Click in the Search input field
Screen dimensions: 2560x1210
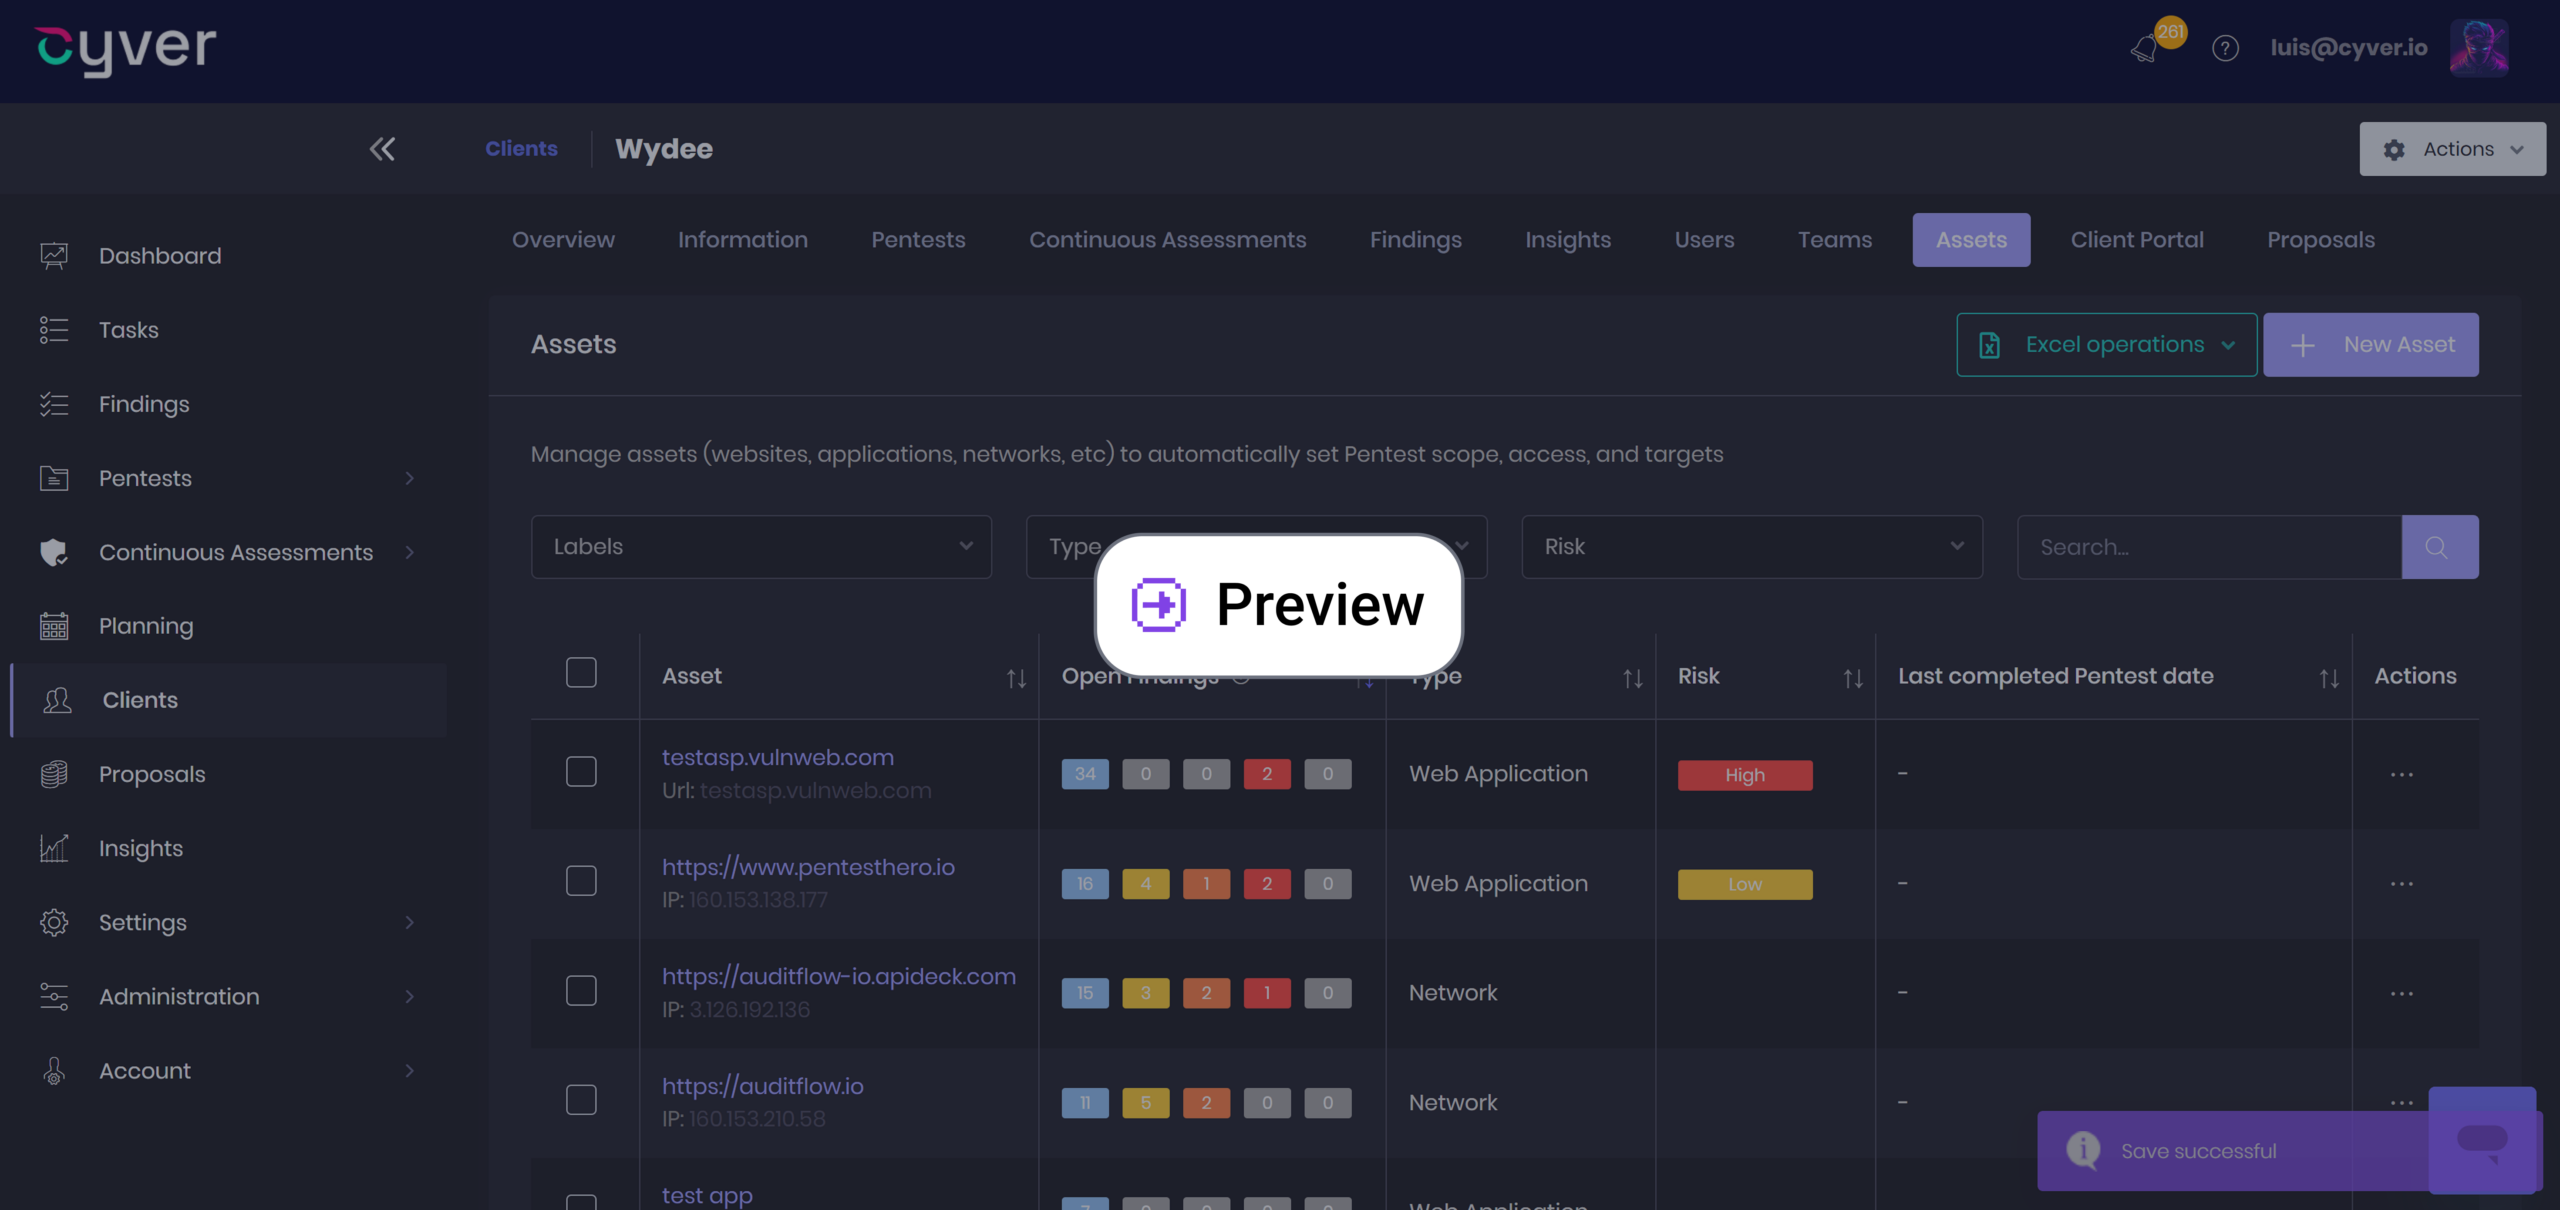click(x=2209, y=547)
